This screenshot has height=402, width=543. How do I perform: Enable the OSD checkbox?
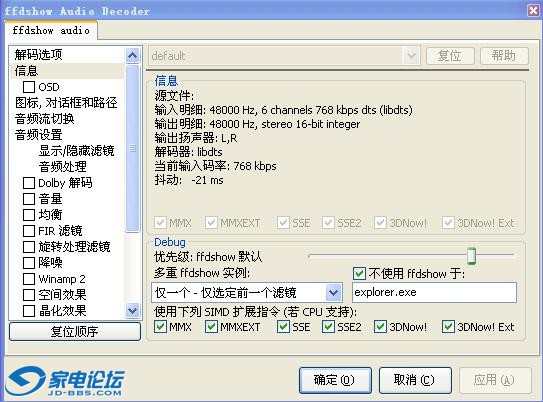(x=29, y=87)
